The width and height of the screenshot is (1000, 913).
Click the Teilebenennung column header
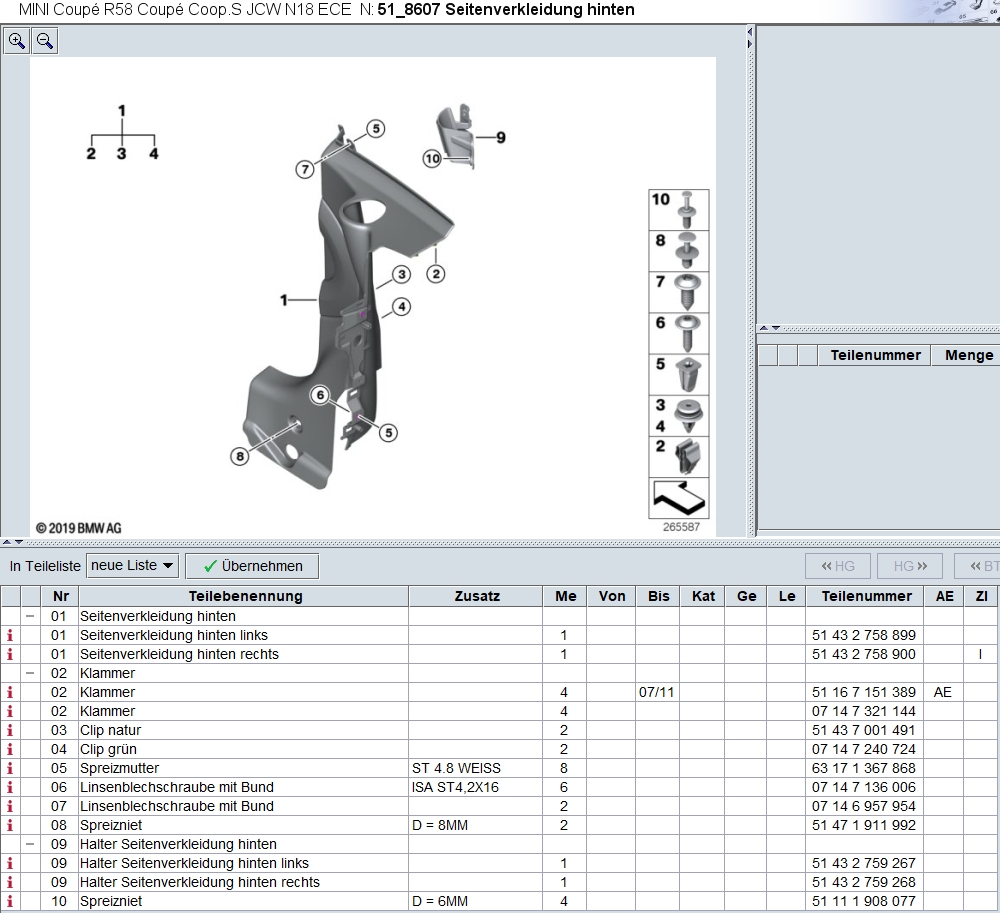pyautogui.click(x=244, y=596)
